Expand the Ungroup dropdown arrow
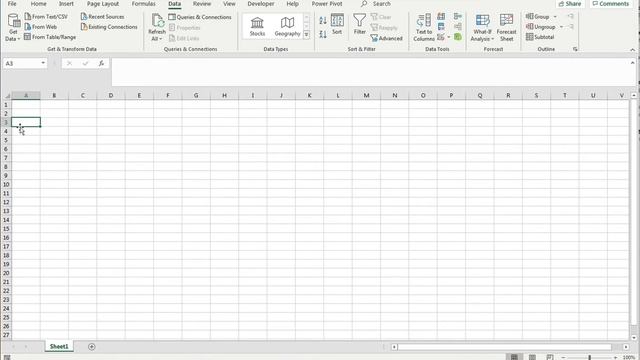Viewport: 640px width, 360px height. point(561,27)
